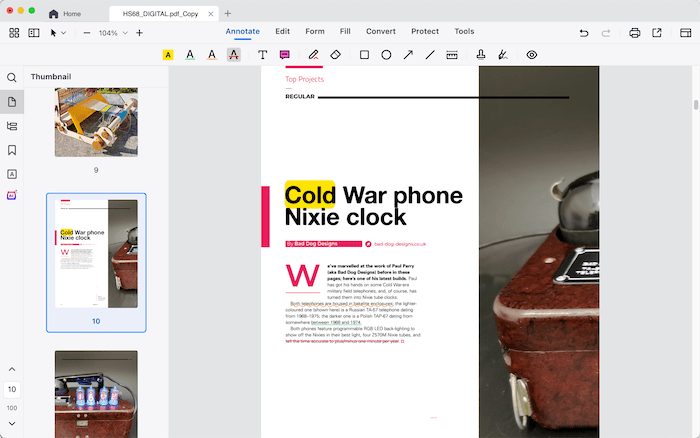Open the Protect tab
Viewport: 700px width, 438px height.
click(425, 32)
